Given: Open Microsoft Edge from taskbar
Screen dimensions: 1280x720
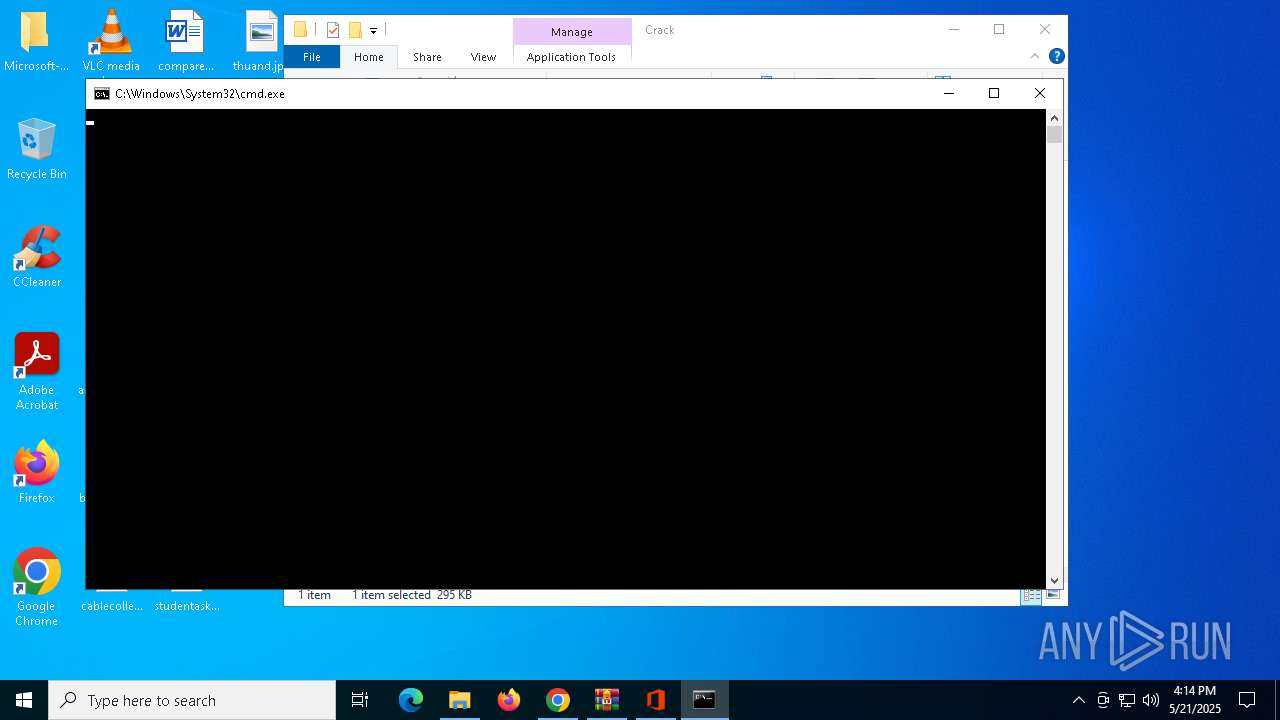Looking at the screenshot, I should (x=411, y=700).
